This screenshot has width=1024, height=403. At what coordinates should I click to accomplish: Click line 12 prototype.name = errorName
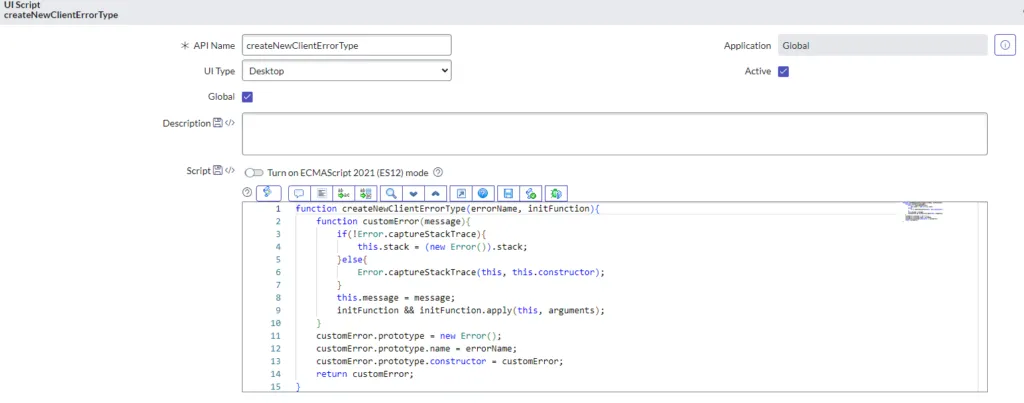(x=417, y=349)
